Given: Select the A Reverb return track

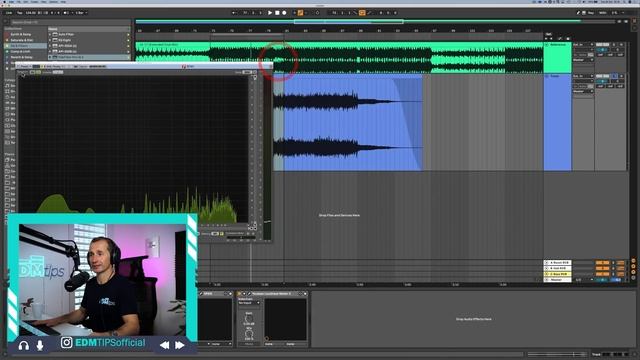Looking at the screenshot, I should coord(558,262).
